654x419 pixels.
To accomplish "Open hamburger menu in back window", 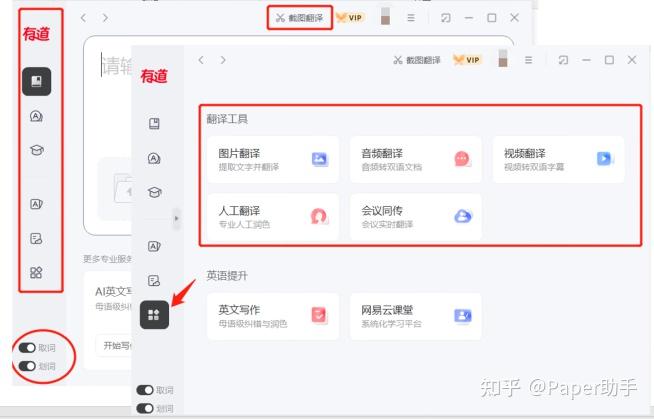I will click(x=411, y=18).
